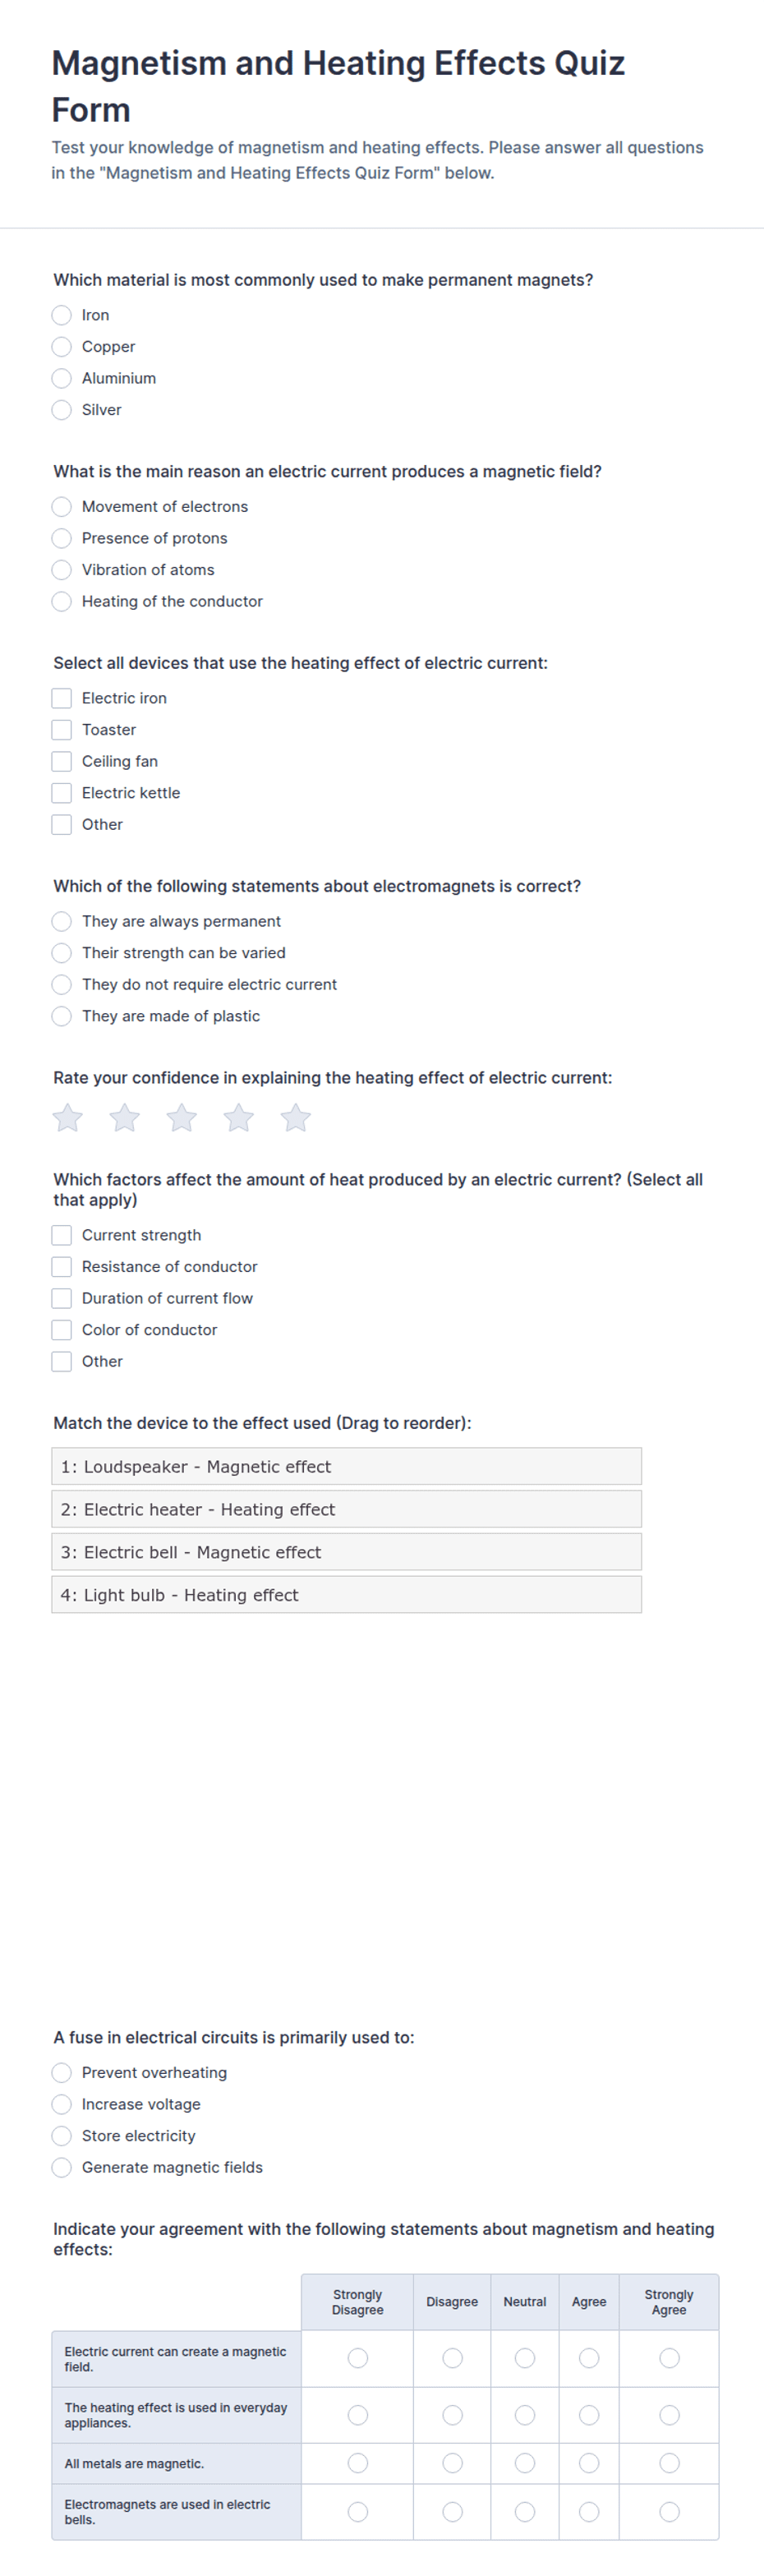Pick Strongly Disagree for All metals are magnetic

(x=357, y=2463)
